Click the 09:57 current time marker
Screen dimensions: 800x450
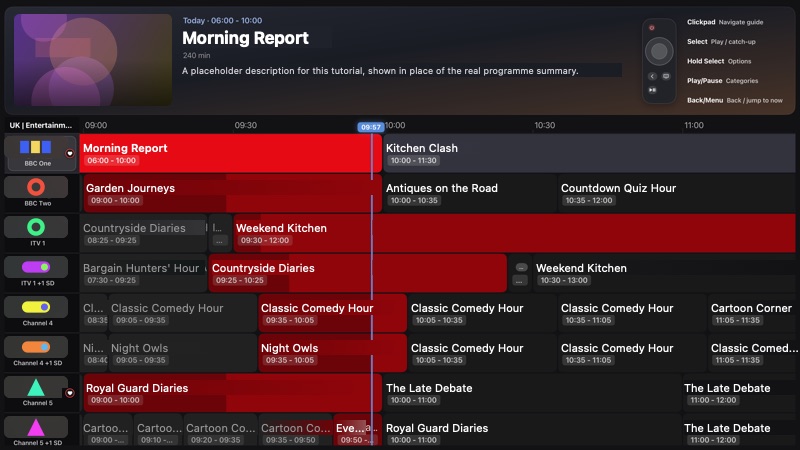tap(370, 127)
